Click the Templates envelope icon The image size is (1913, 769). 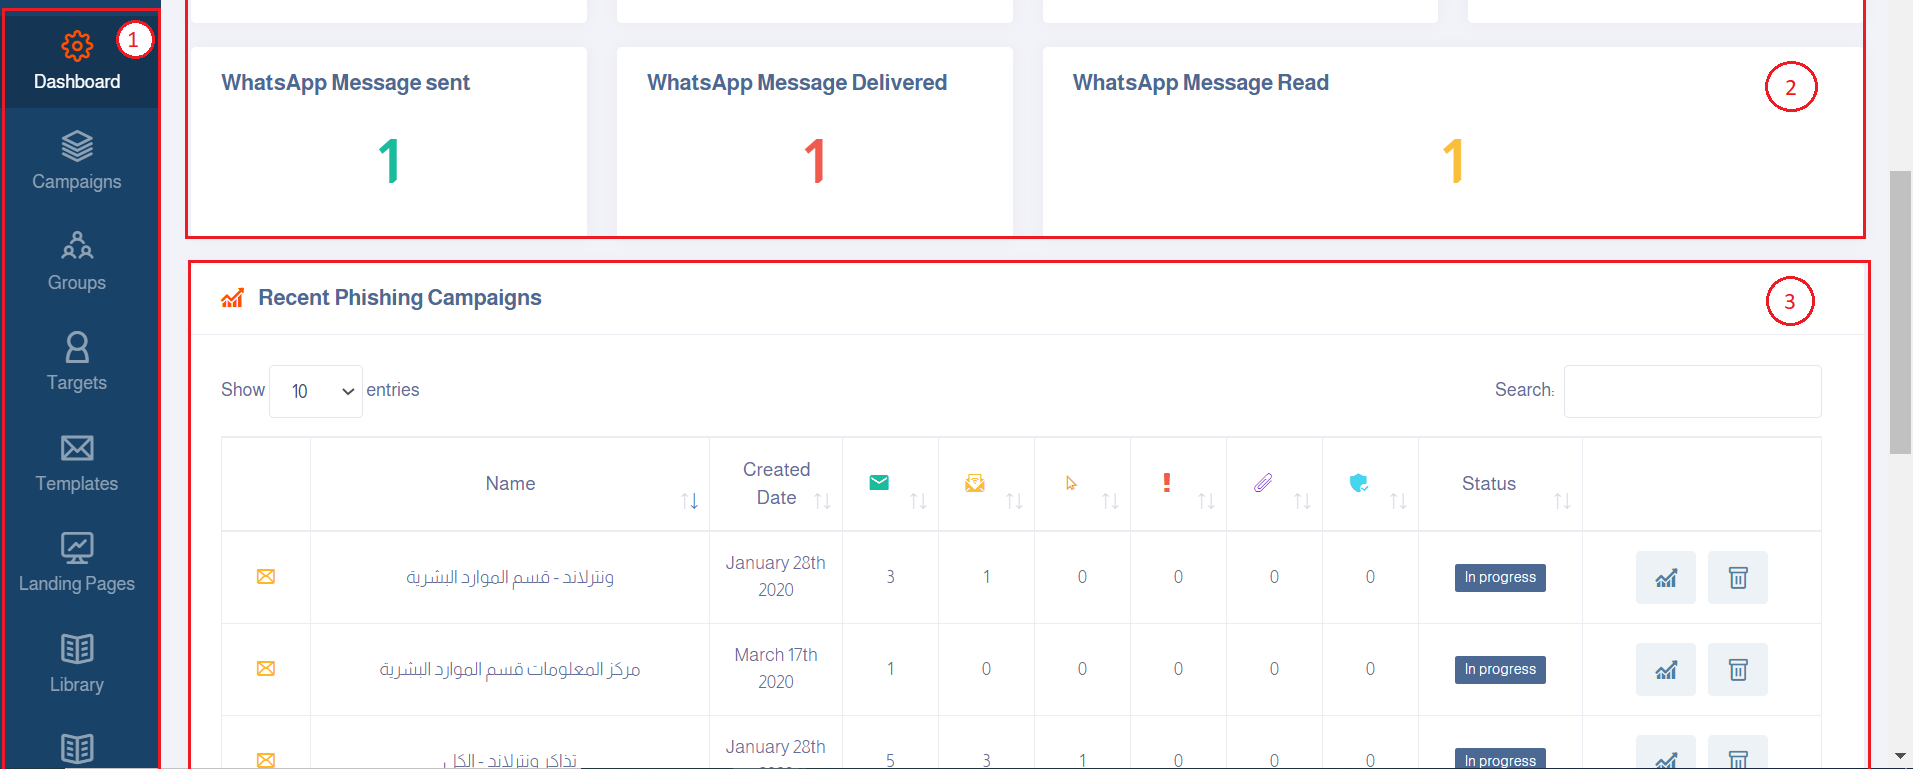[77, 448]
